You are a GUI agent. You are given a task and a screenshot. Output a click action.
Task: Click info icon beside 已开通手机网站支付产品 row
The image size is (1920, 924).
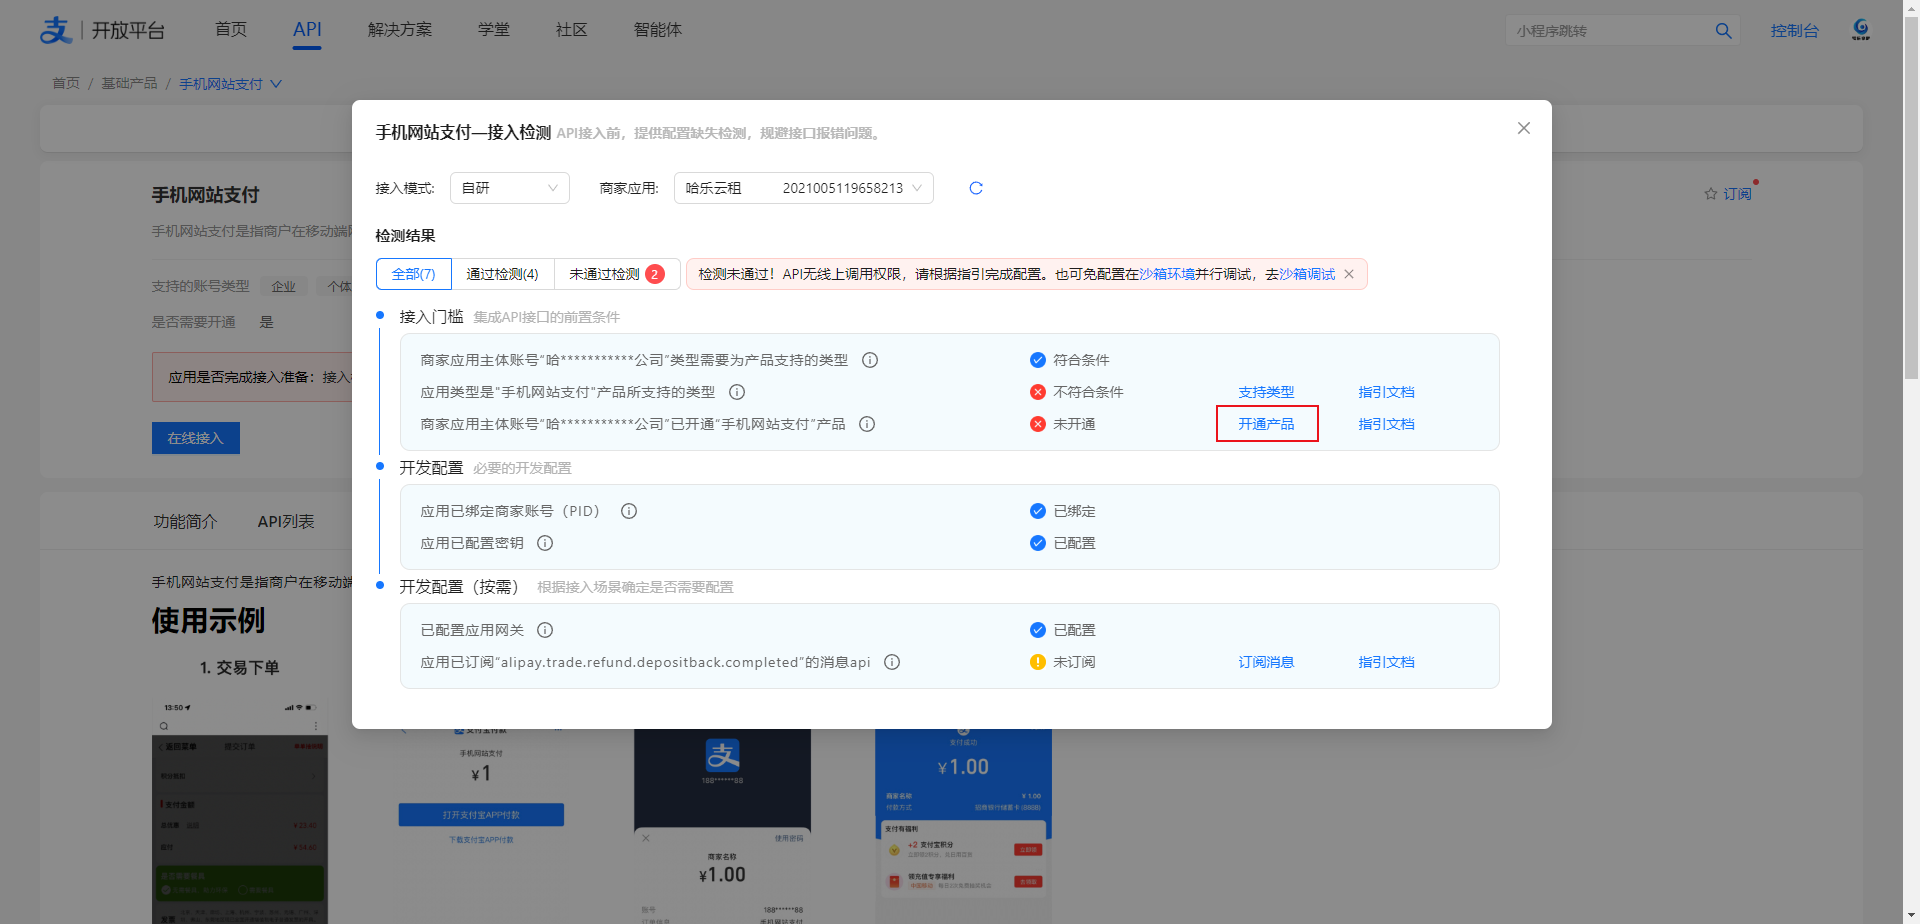(867, 424)
